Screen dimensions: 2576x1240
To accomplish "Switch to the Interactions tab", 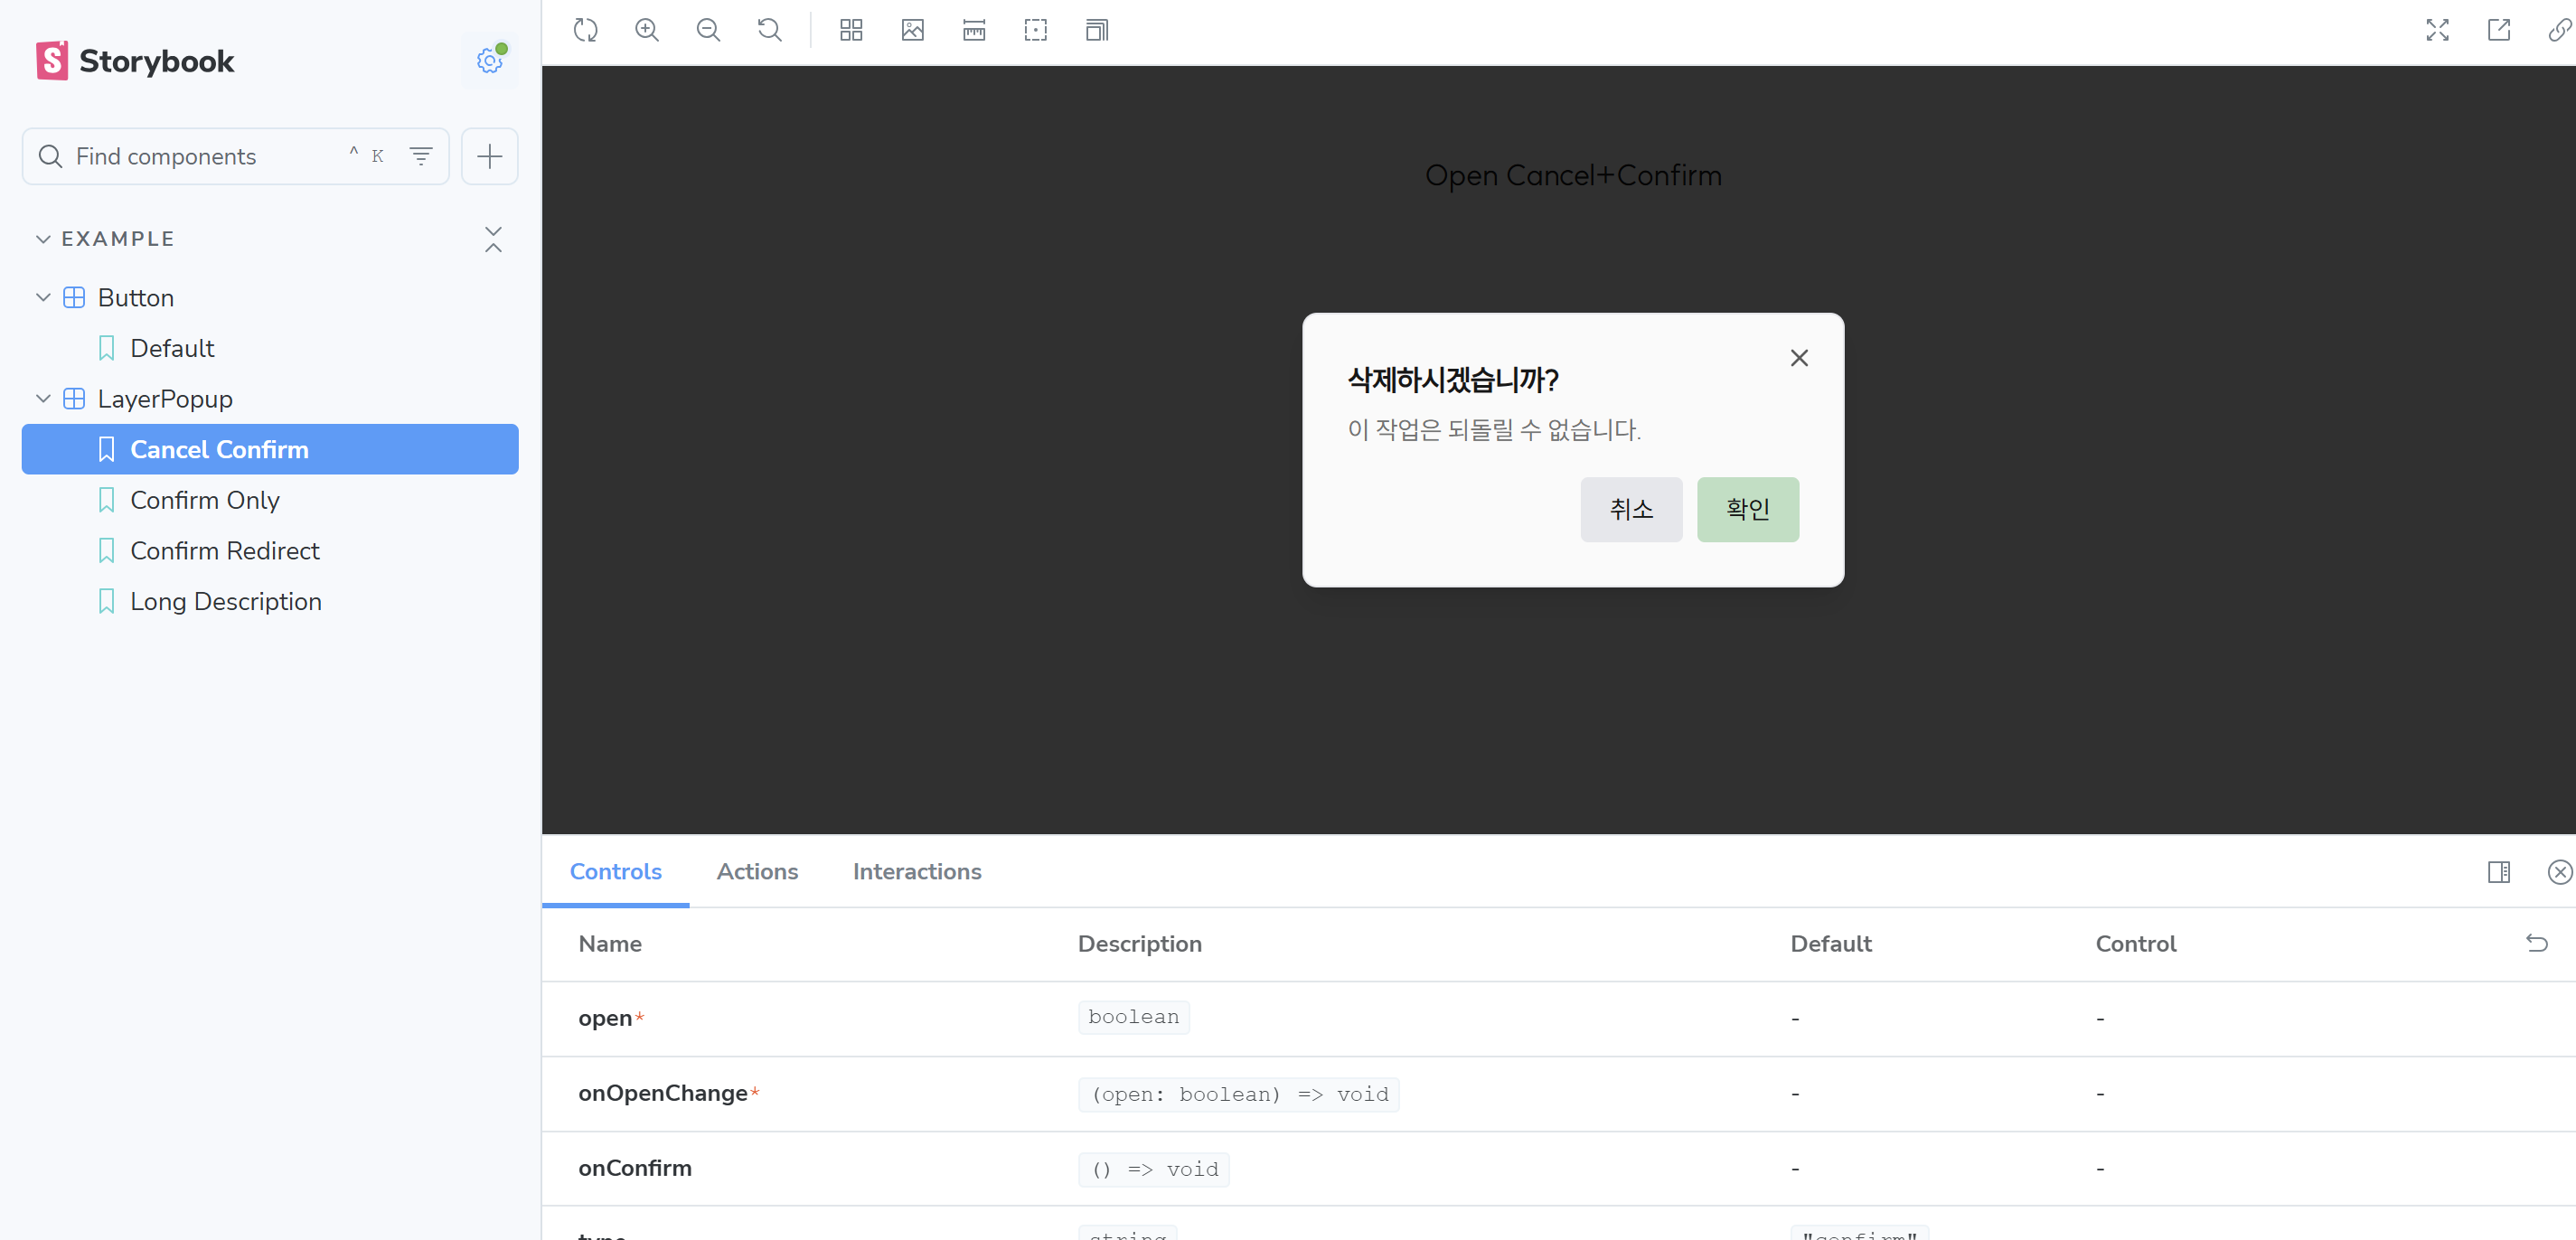I will [x=916, y=871].
